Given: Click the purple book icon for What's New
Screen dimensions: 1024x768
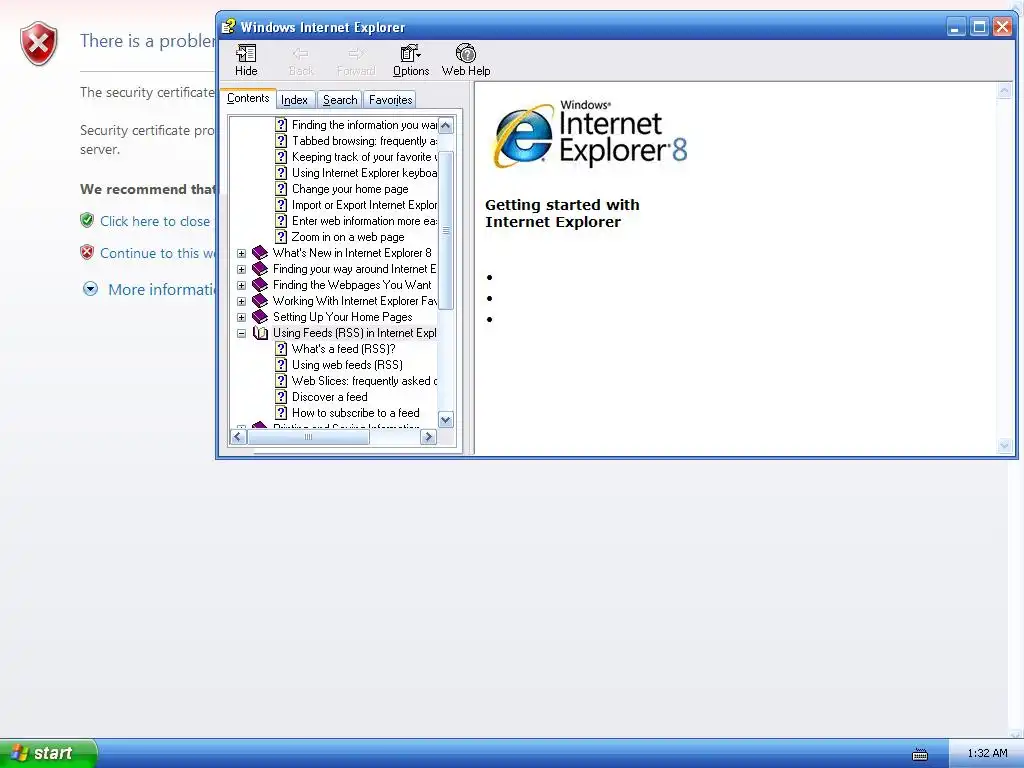Looking at the screenshot, I should click(x=260, y=253).
